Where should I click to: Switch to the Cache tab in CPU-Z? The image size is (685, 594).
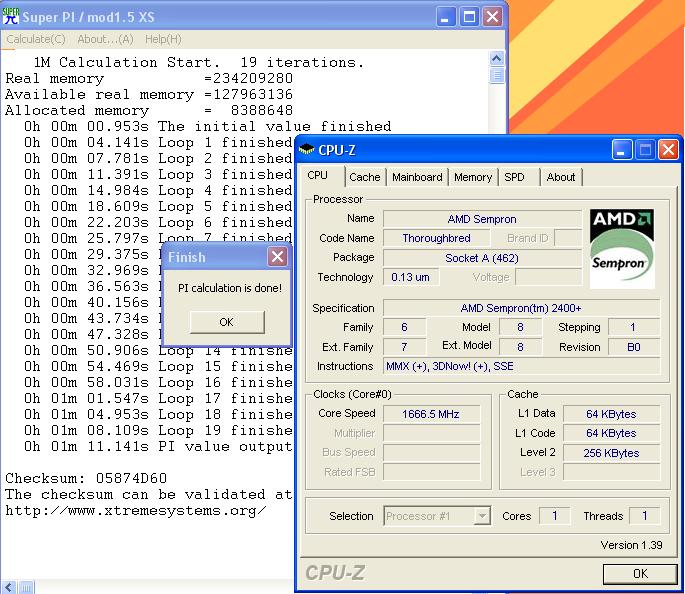point(365,177)
